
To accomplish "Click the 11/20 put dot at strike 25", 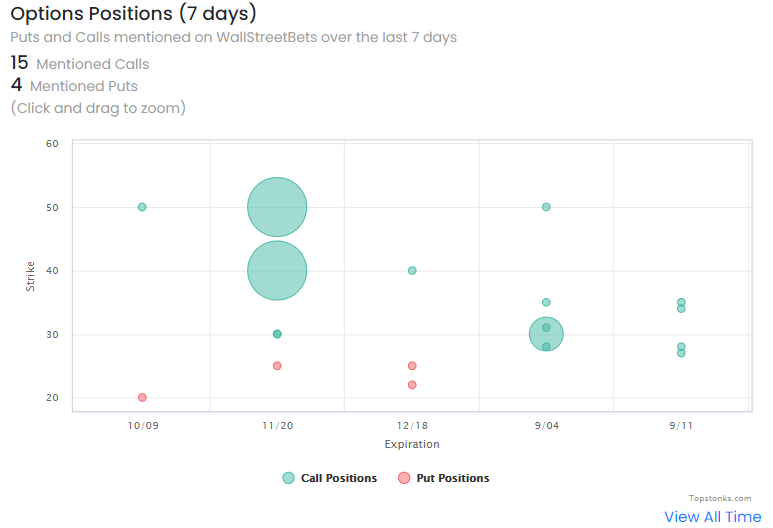I will pyautogui.click(x=277, y=366).
